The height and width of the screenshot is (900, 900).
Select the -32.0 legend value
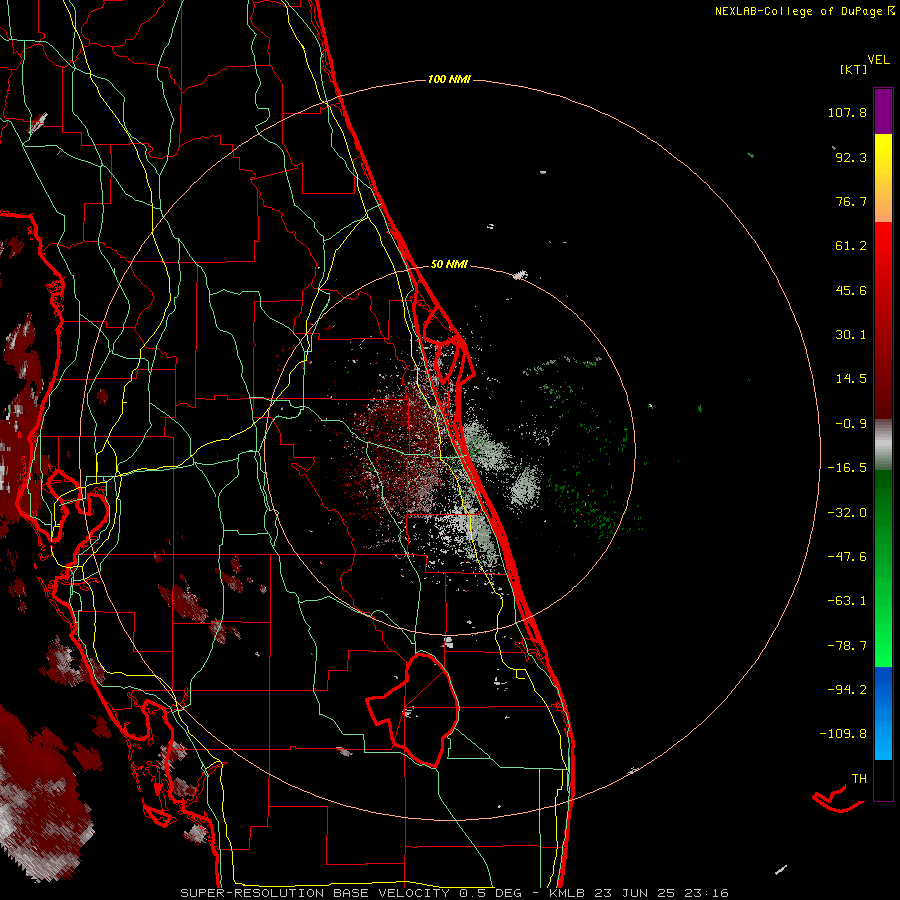tap(847, 513)
